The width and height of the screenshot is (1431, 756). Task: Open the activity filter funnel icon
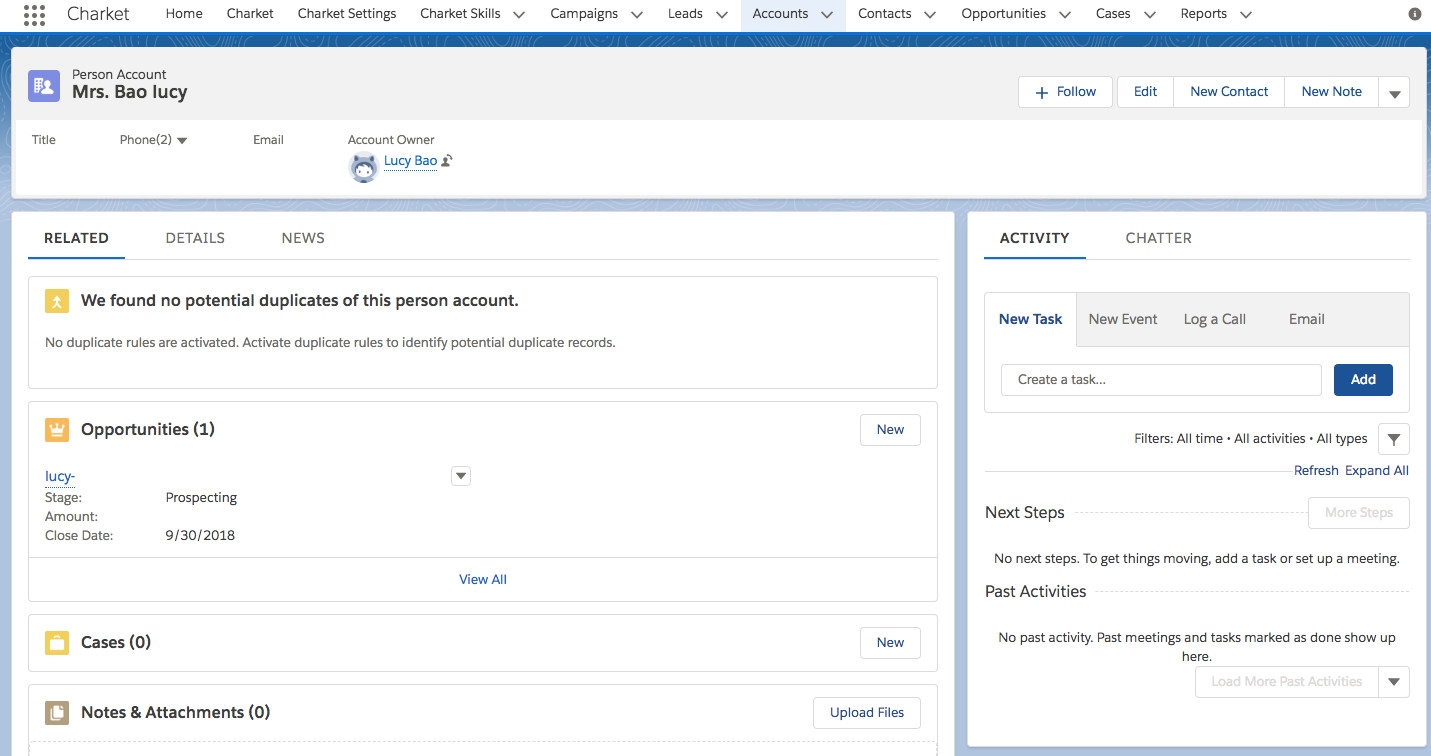pos(1393,439)
